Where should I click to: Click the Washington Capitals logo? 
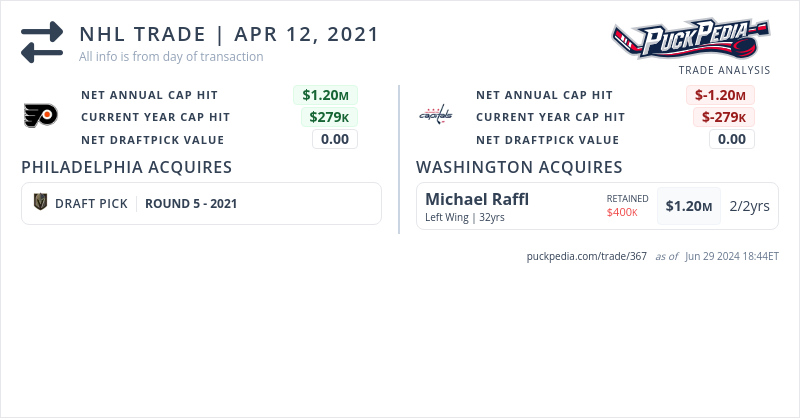(x=435, y=115)
